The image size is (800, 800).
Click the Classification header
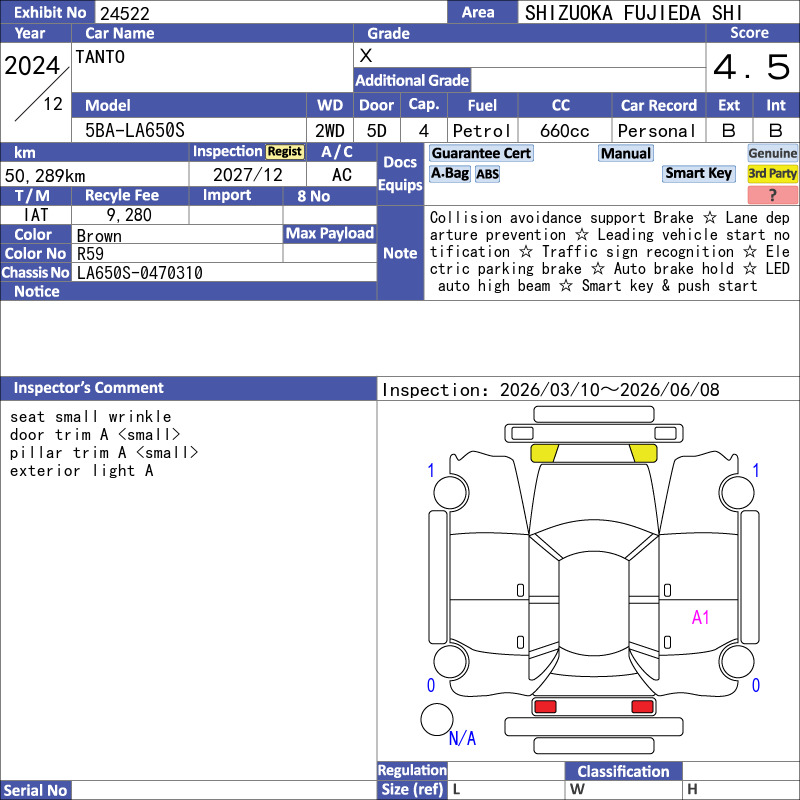[x=623, y=771]
